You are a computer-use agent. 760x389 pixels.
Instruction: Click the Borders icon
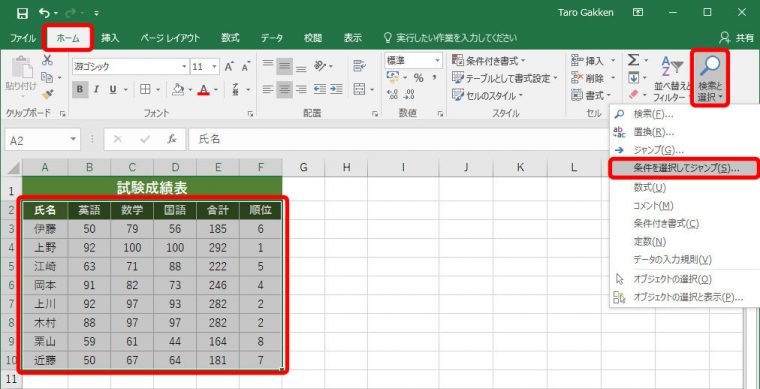pyautogui.click(x=145, y=89)
